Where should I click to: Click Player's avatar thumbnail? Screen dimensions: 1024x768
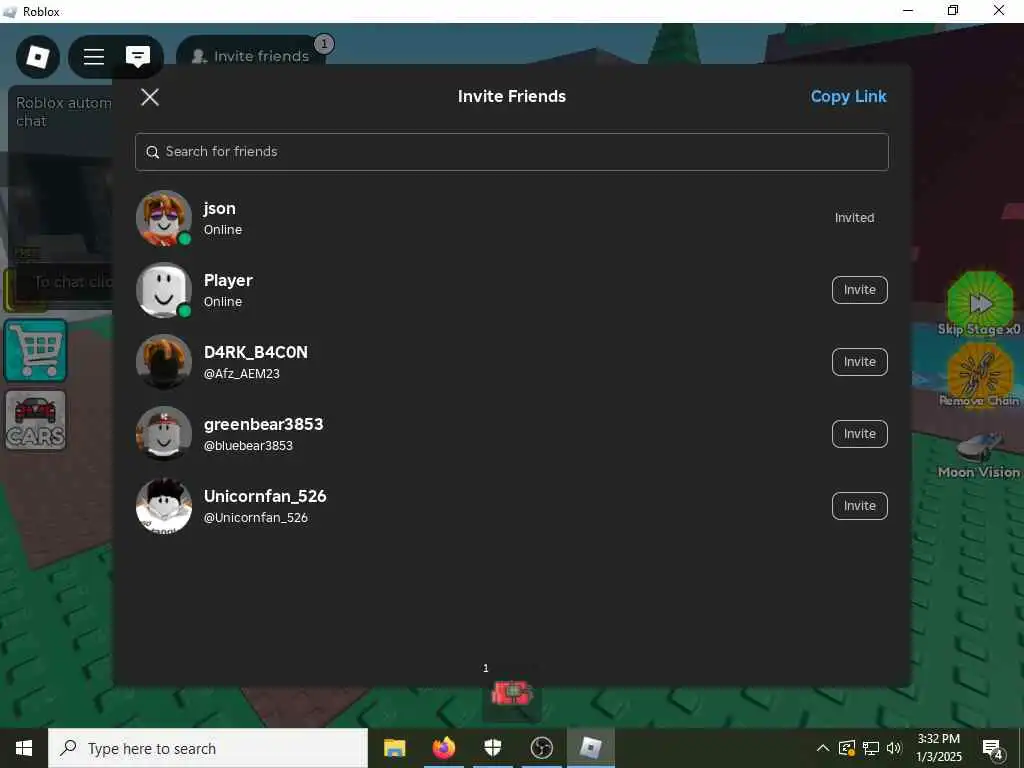(163, 290)
